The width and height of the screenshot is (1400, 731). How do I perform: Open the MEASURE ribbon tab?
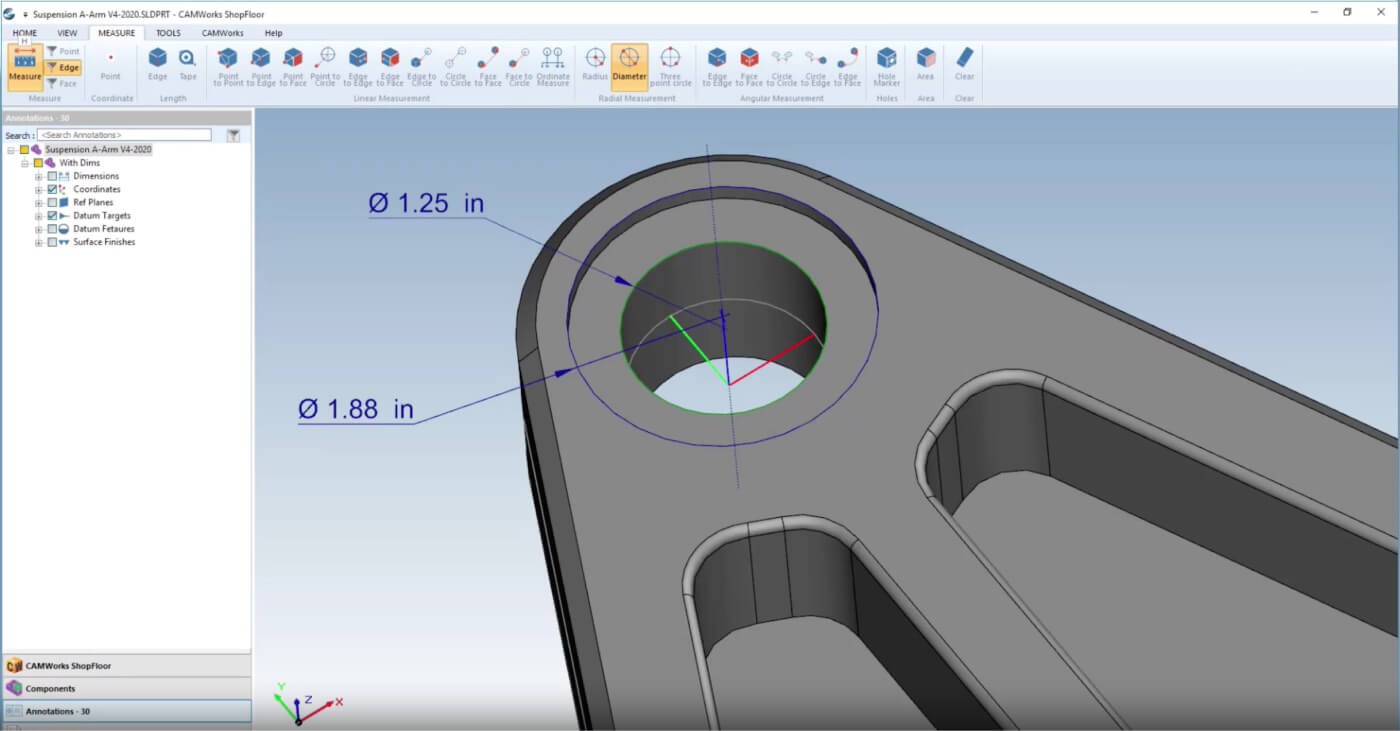tap(117, 33)
